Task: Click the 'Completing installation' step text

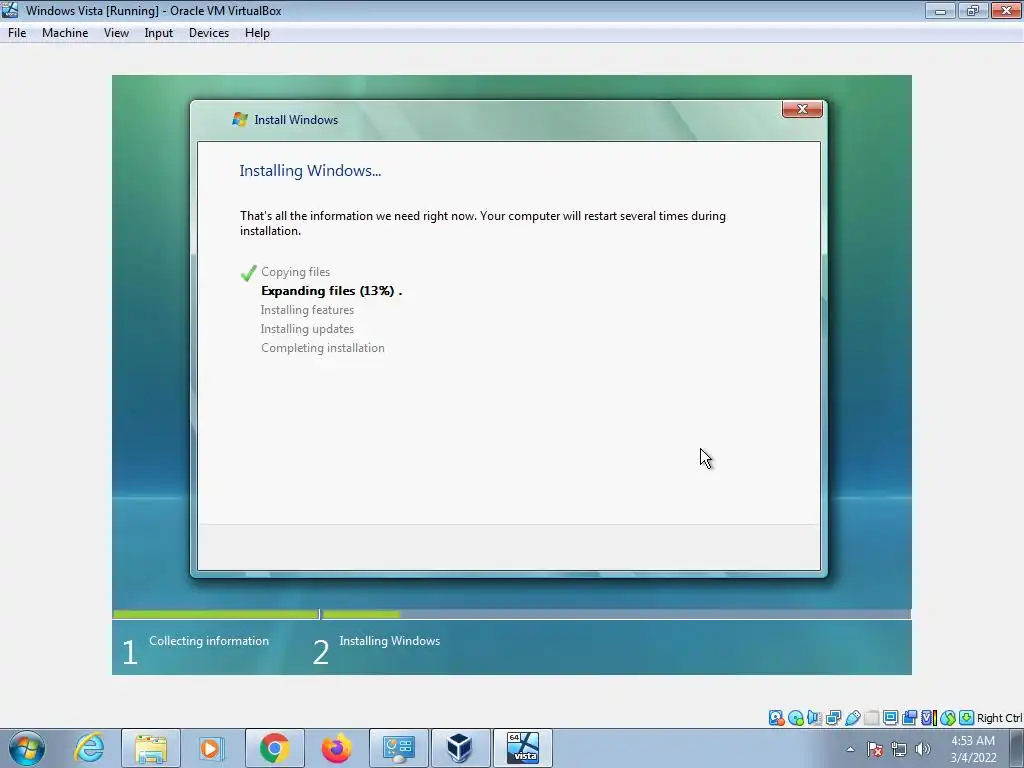Action: [323, 347]
